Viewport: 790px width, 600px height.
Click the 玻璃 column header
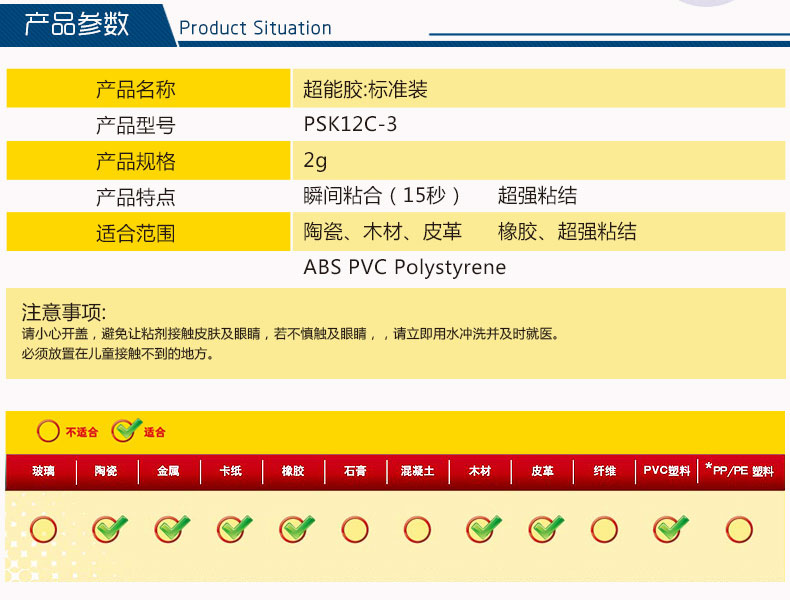(43, 471)
